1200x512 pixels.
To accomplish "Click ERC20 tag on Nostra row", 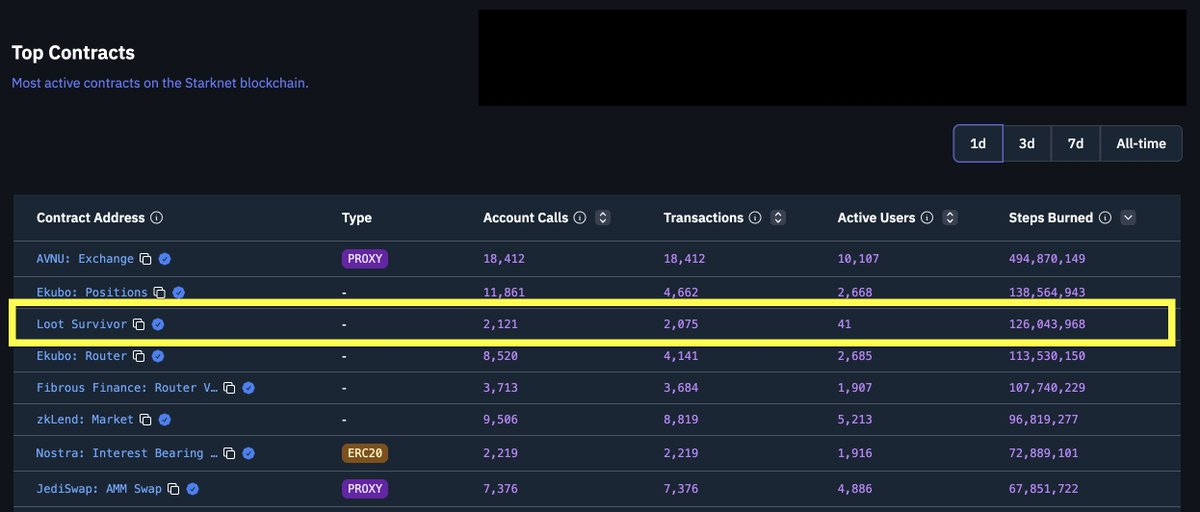I will coord(364,453).
